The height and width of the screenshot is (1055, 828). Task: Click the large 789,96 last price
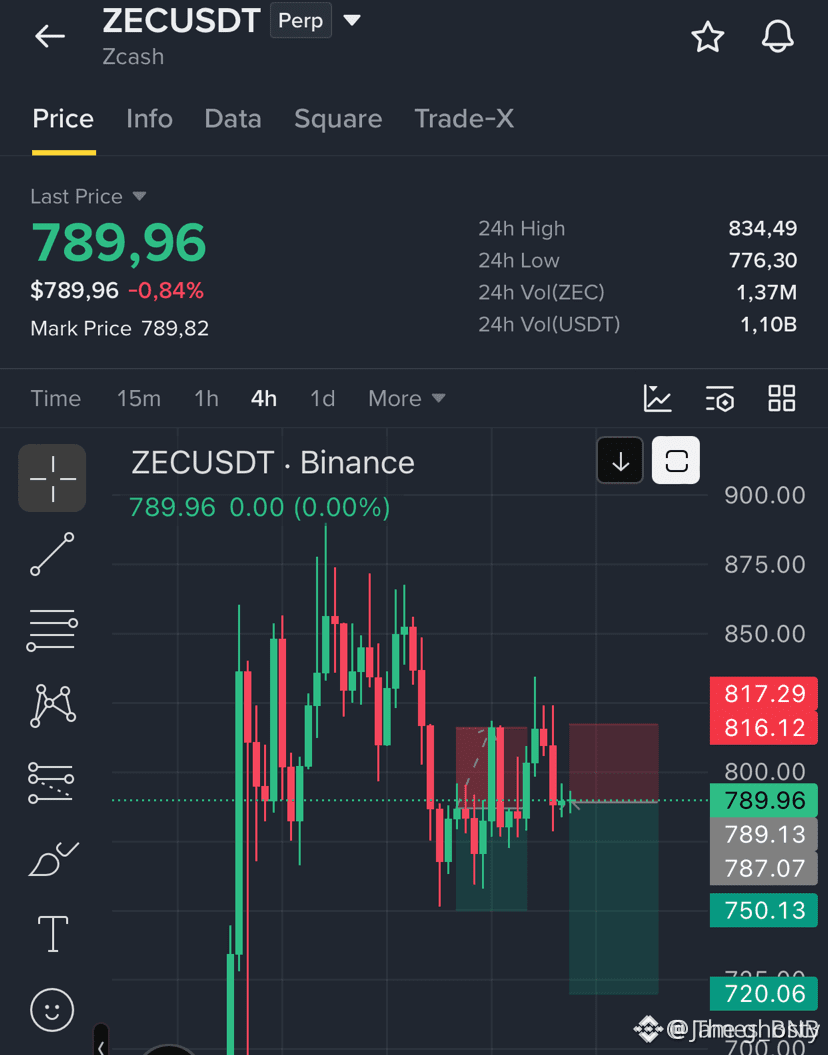pos(118,242)
